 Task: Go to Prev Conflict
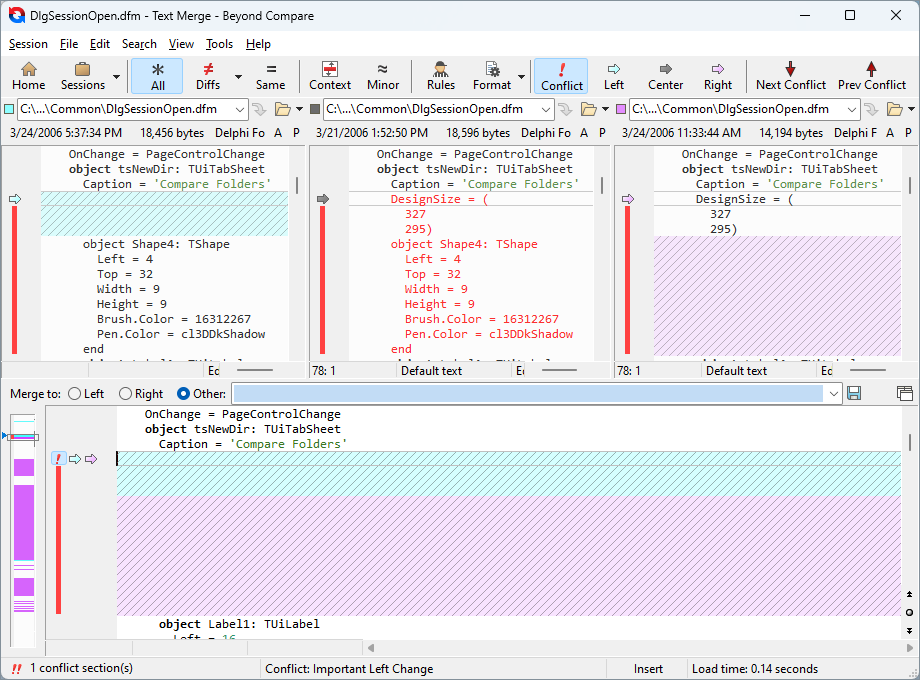pyautogui.click(x=871, y=76)
